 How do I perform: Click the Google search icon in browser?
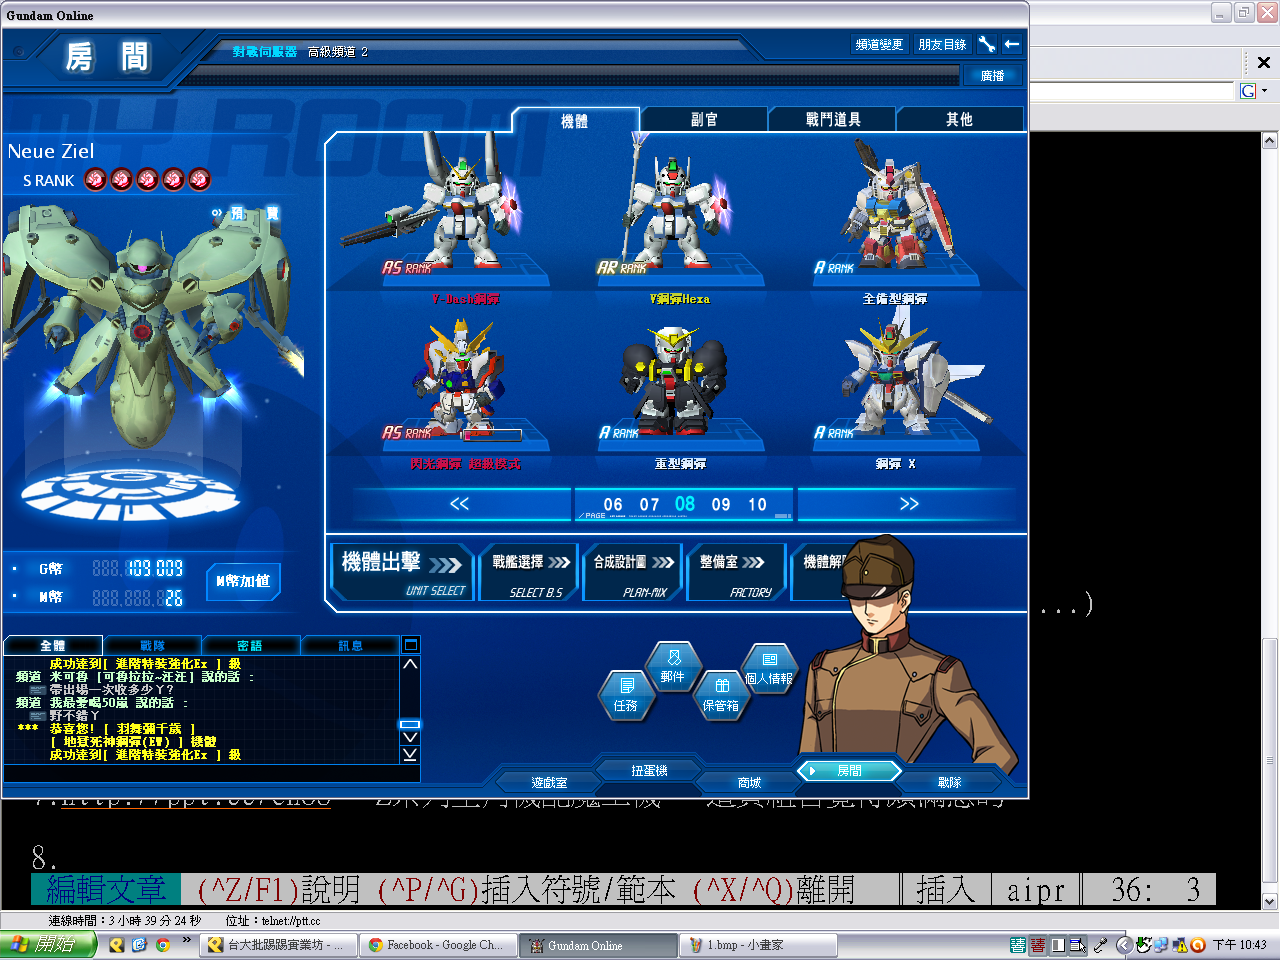[x=1248, y=91]
